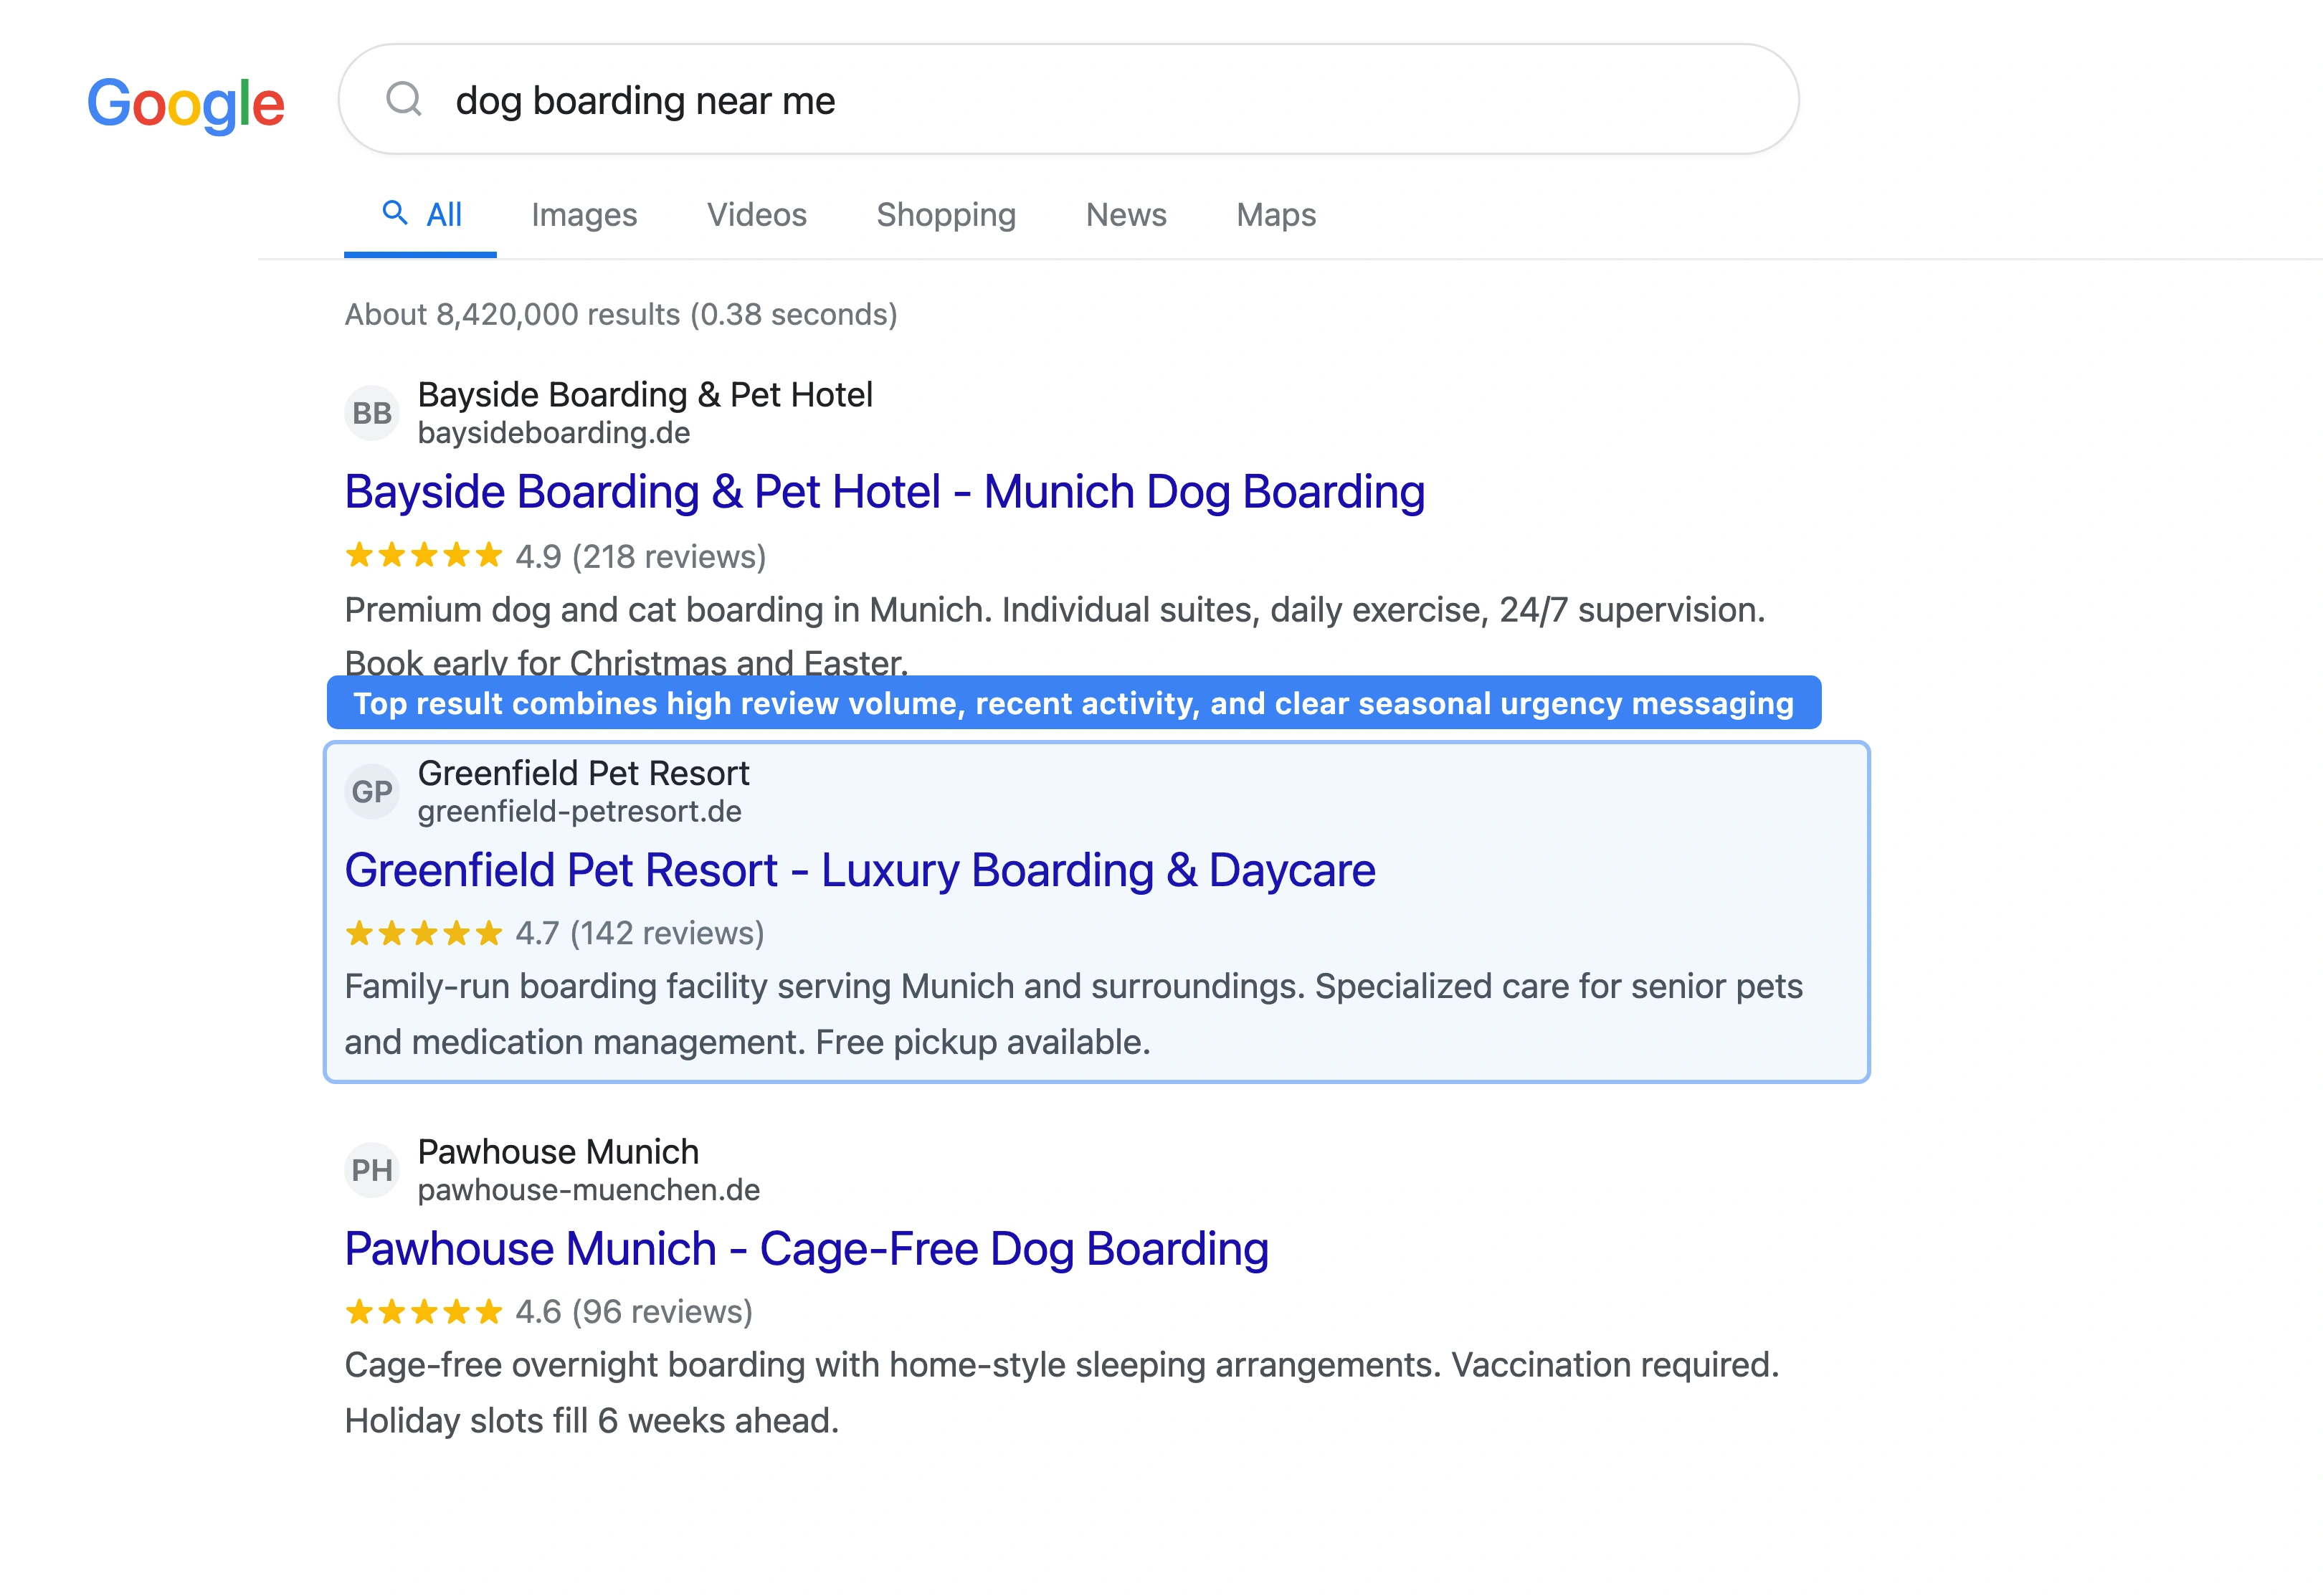Open the Bayside Boarding & Pet Hotel result
2323x1596 pixels.
884,491
